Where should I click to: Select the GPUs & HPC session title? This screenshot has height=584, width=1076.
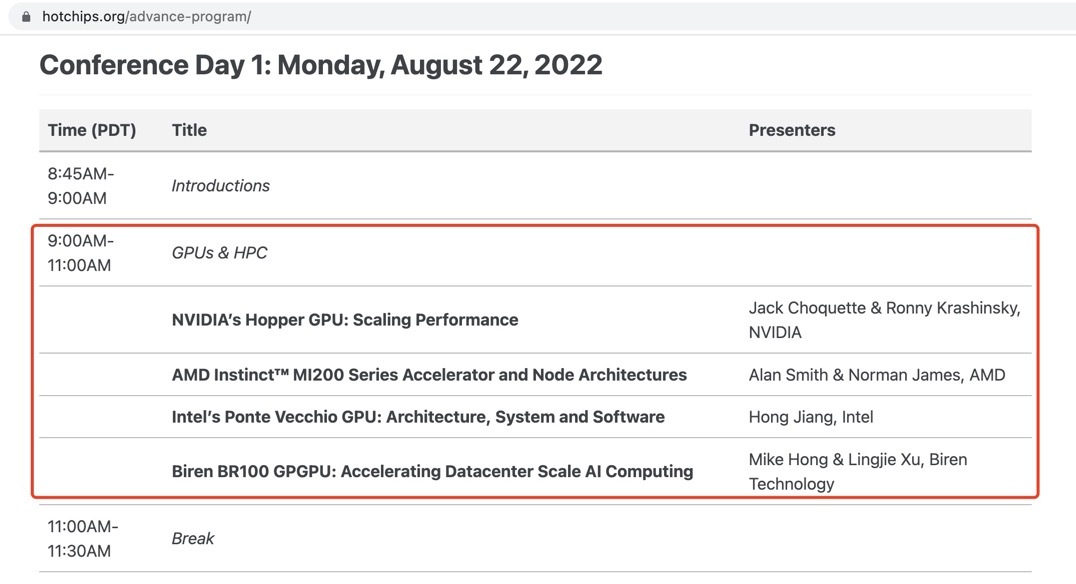219,253
